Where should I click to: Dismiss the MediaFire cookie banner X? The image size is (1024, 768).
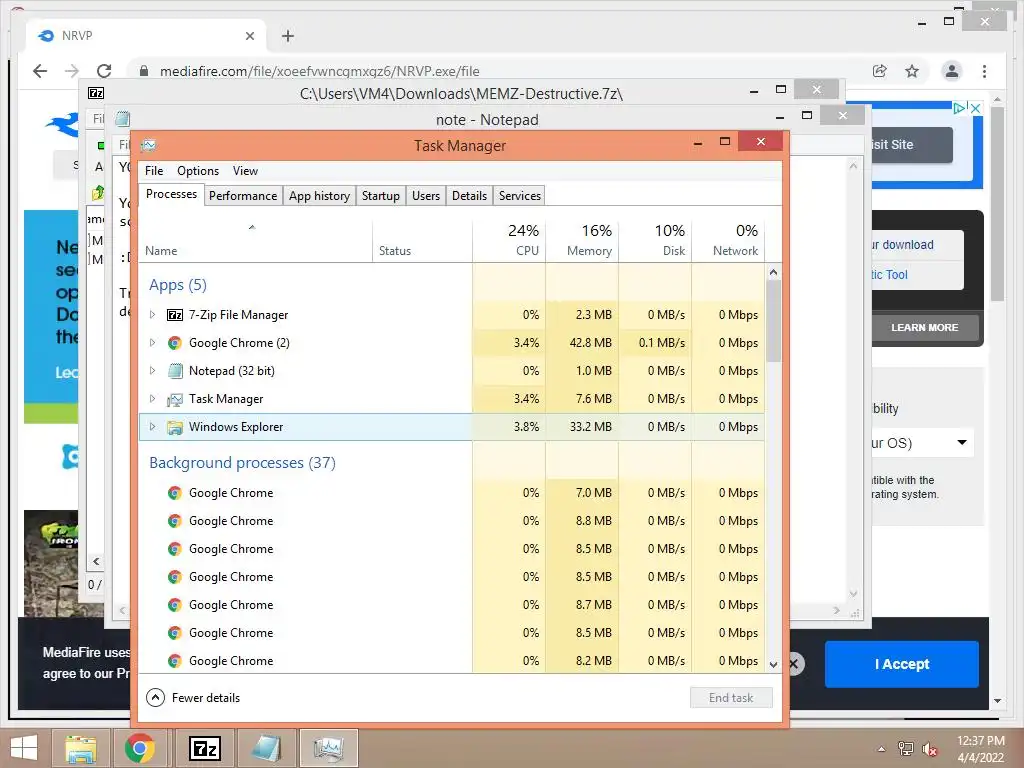pyautogui.click(x=795, y=664)
